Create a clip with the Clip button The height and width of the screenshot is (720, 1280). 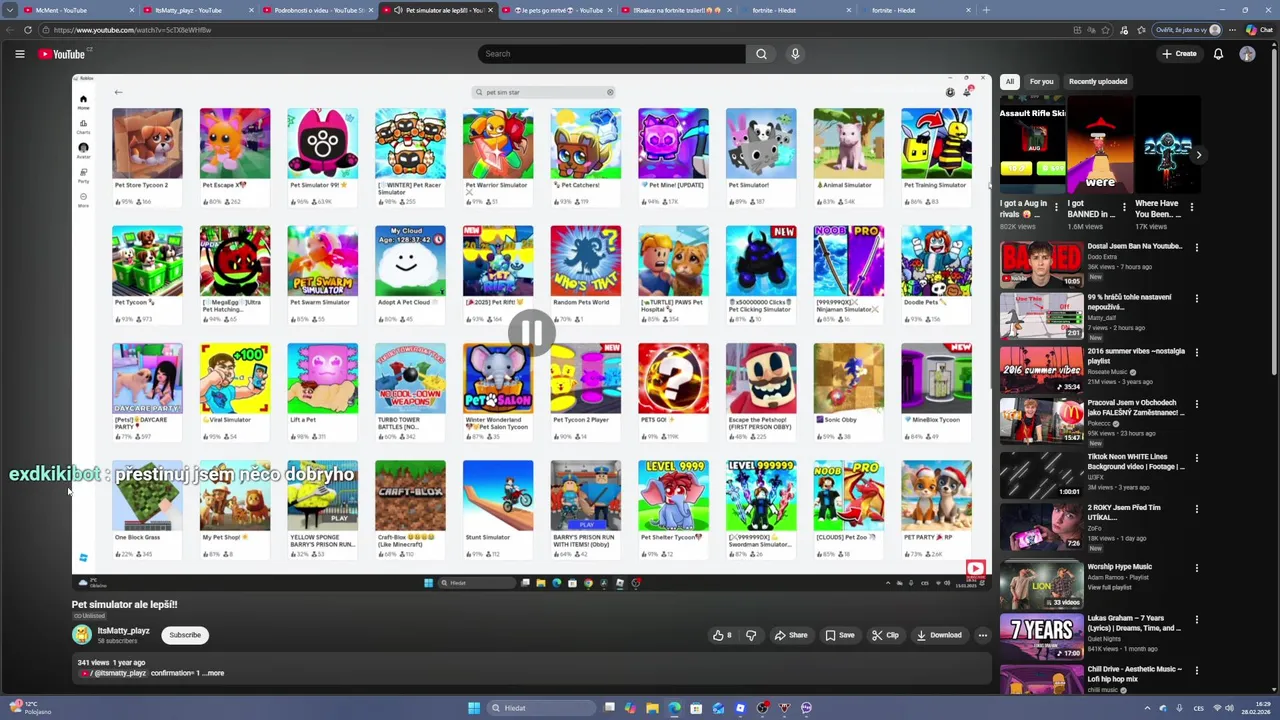tap(885, 635)
